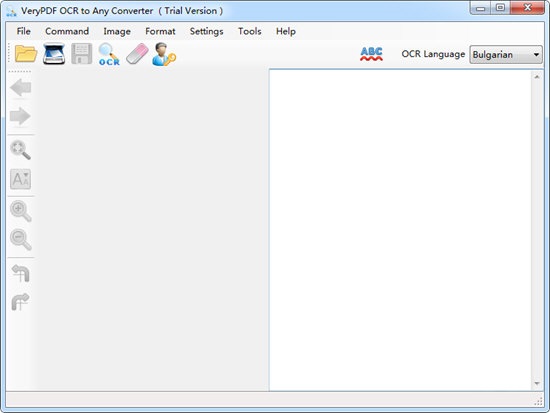Minimize the VeryPDF OCR window
550x413 pixels.
pos(480,8)
